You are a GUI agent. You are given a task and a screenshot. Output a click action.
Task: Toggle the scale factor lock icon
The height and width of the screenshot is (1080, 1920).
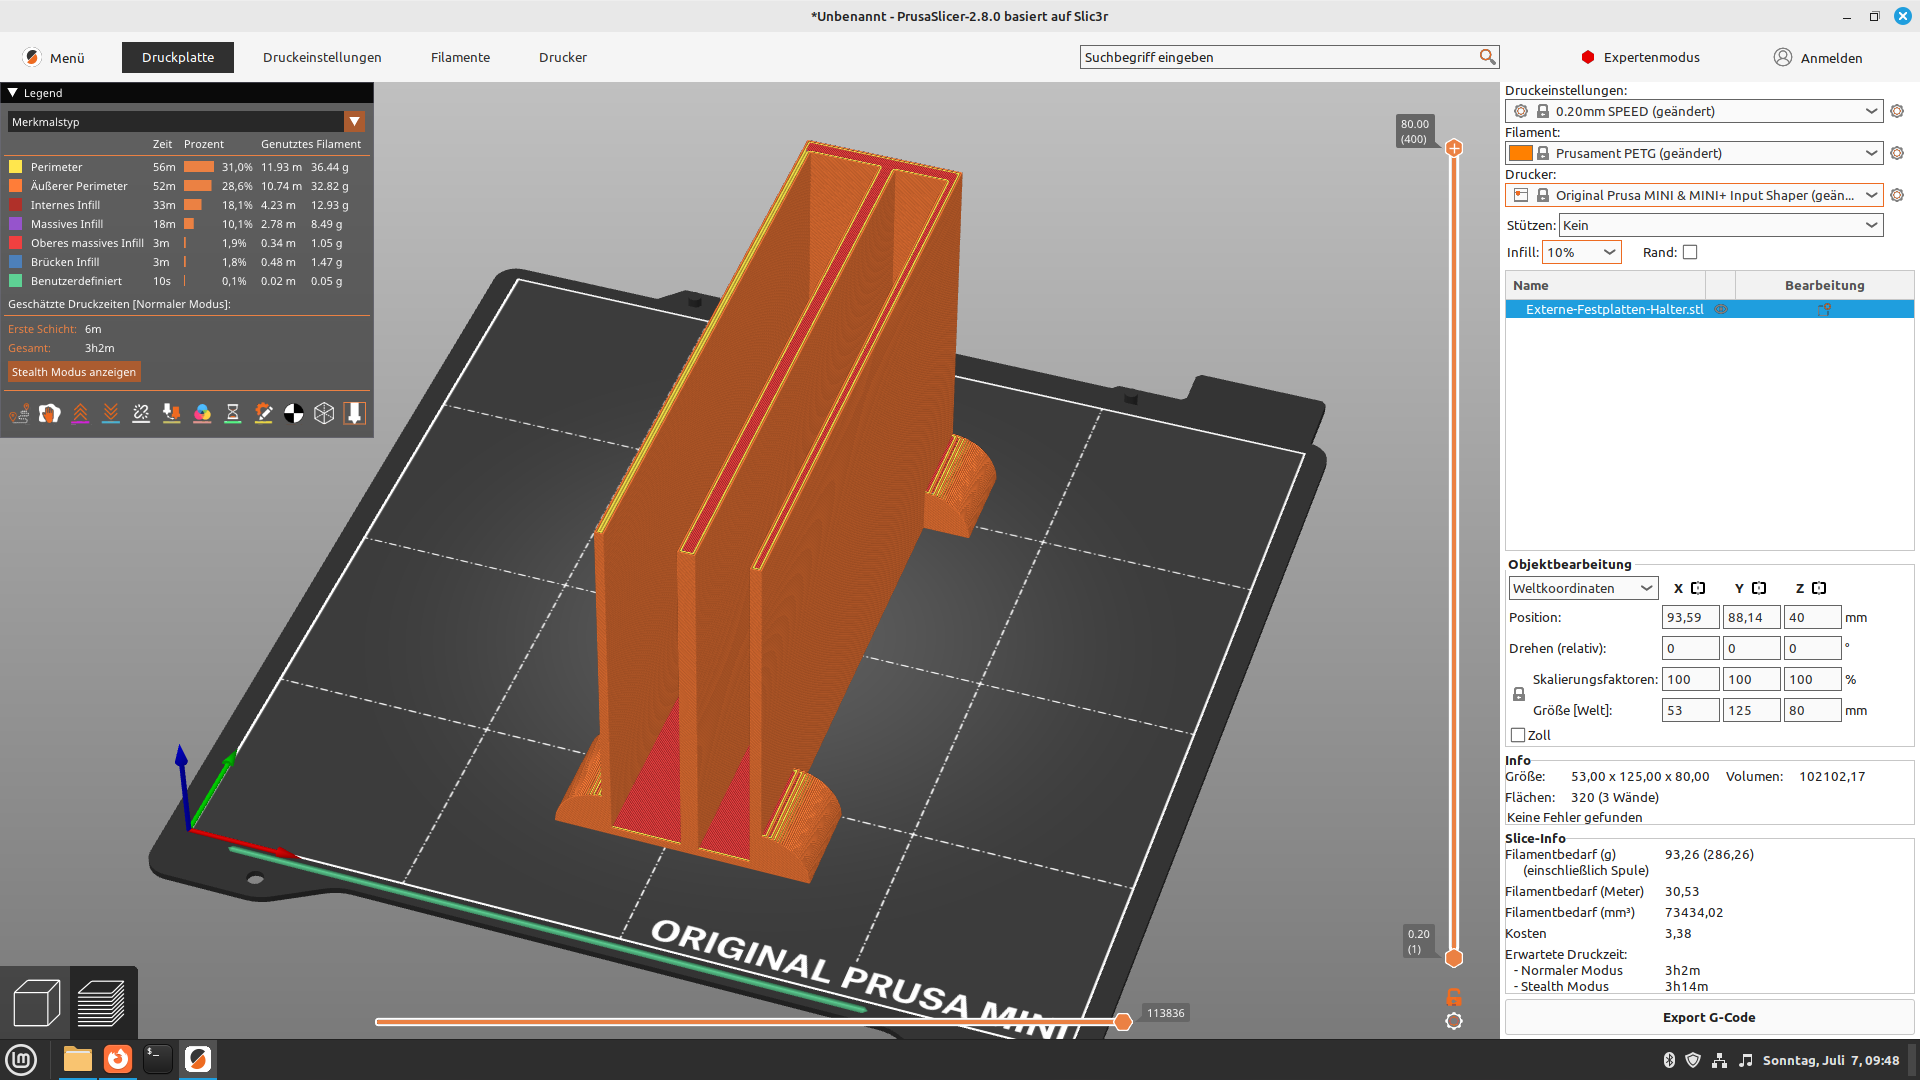1519,694
